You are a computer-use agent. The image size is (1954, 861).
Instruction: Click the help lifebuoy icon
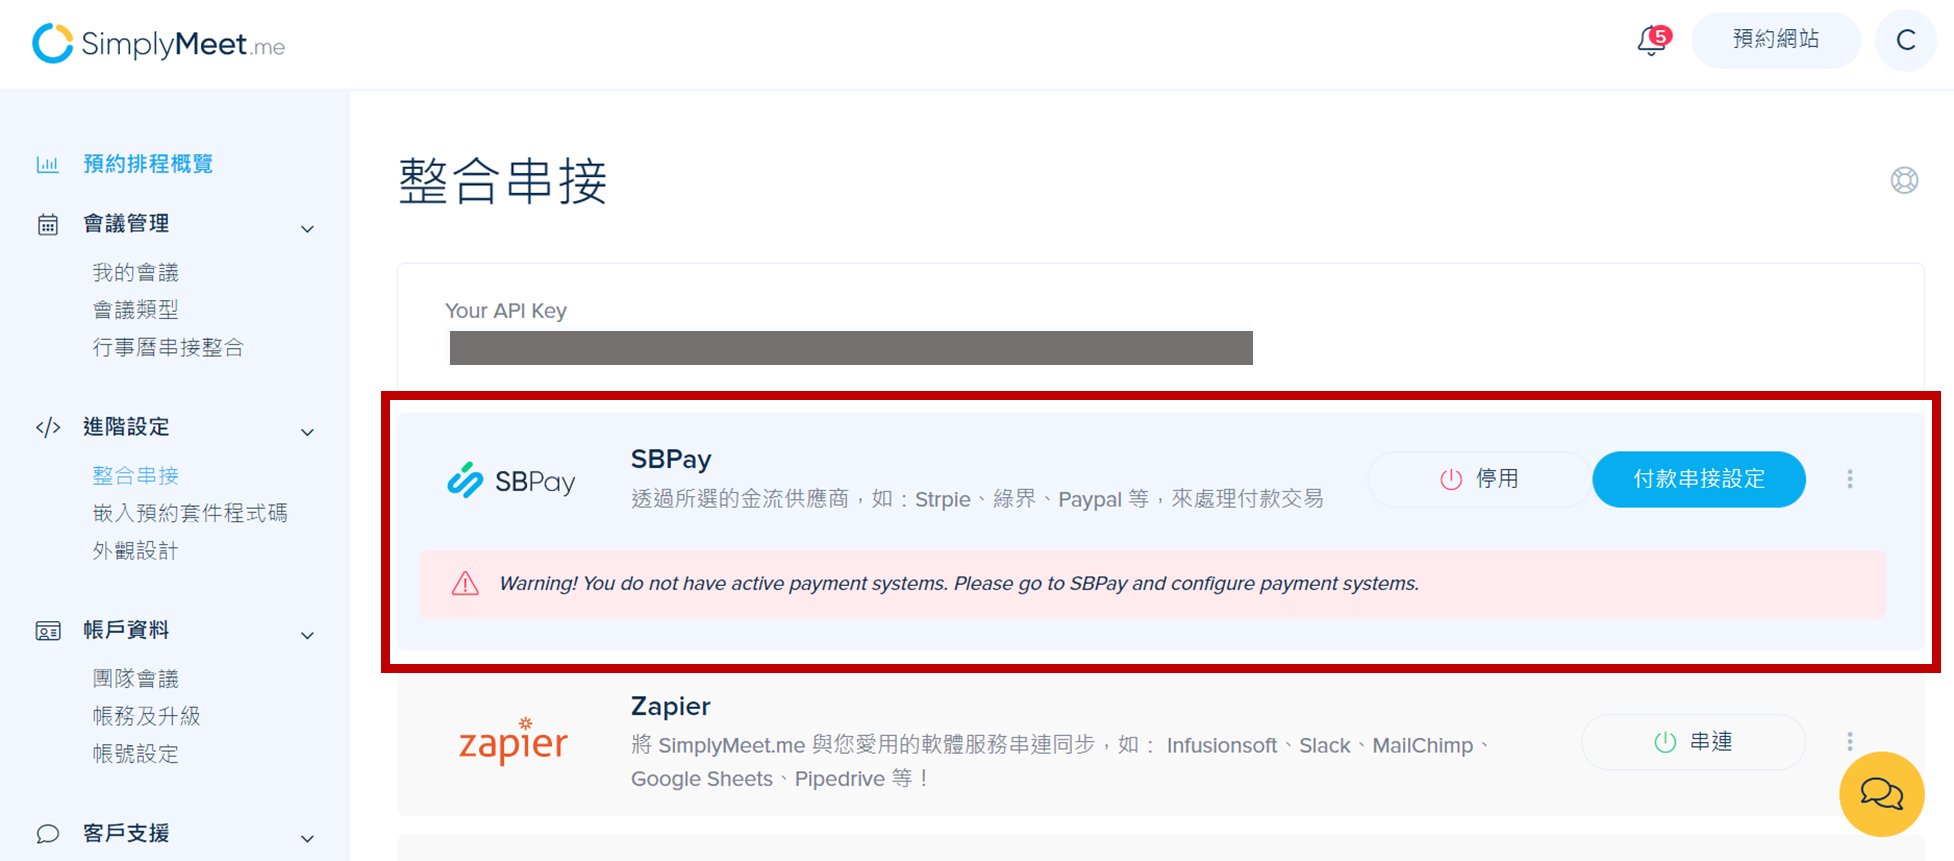pyautogui.click(x=1904, y=180)
